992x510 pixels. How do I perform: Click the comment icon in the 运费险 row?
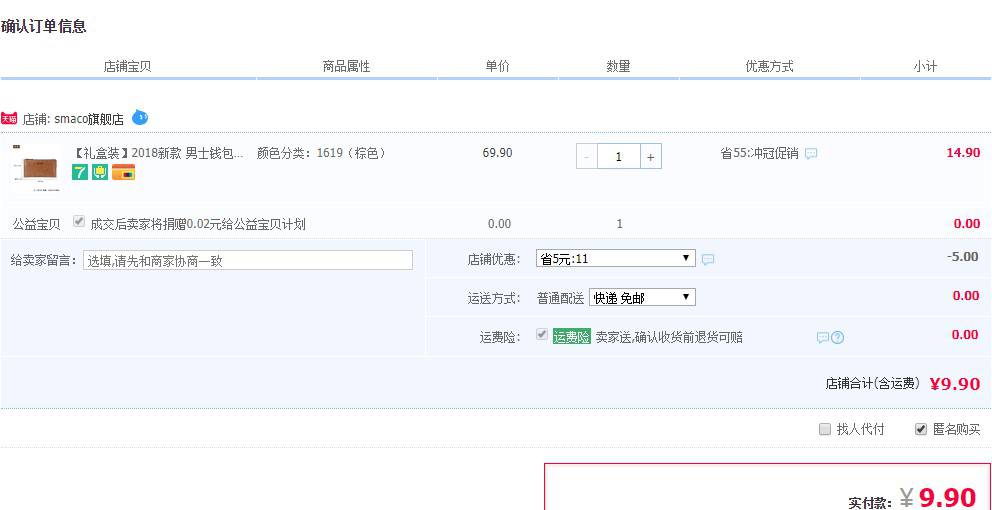[822, 338]
